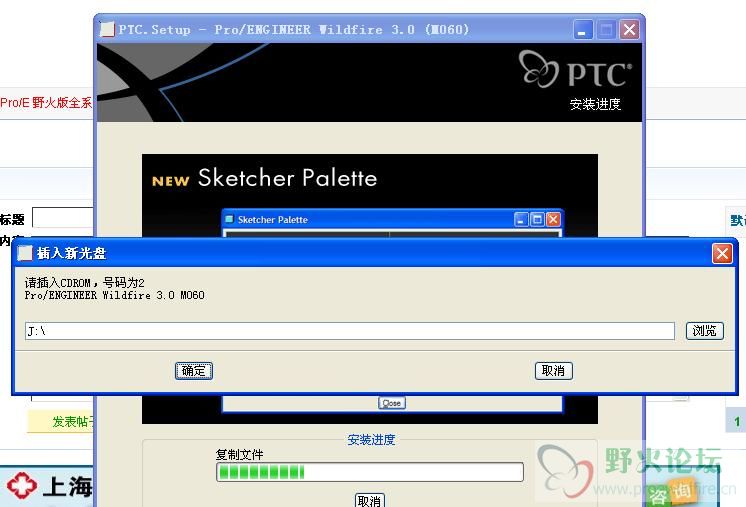Viewport: 746px width, 507px height.
Task: Close the PTC.Setup window
Action: 629,30
